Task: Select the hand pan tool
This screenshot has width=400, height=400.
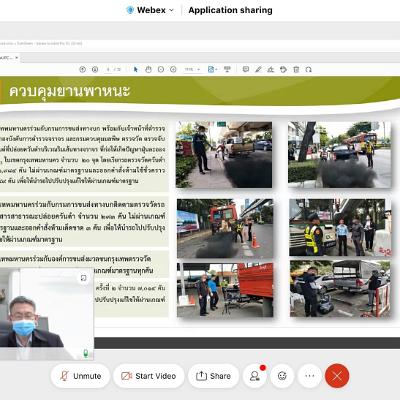Action: (x=148, y=69)
